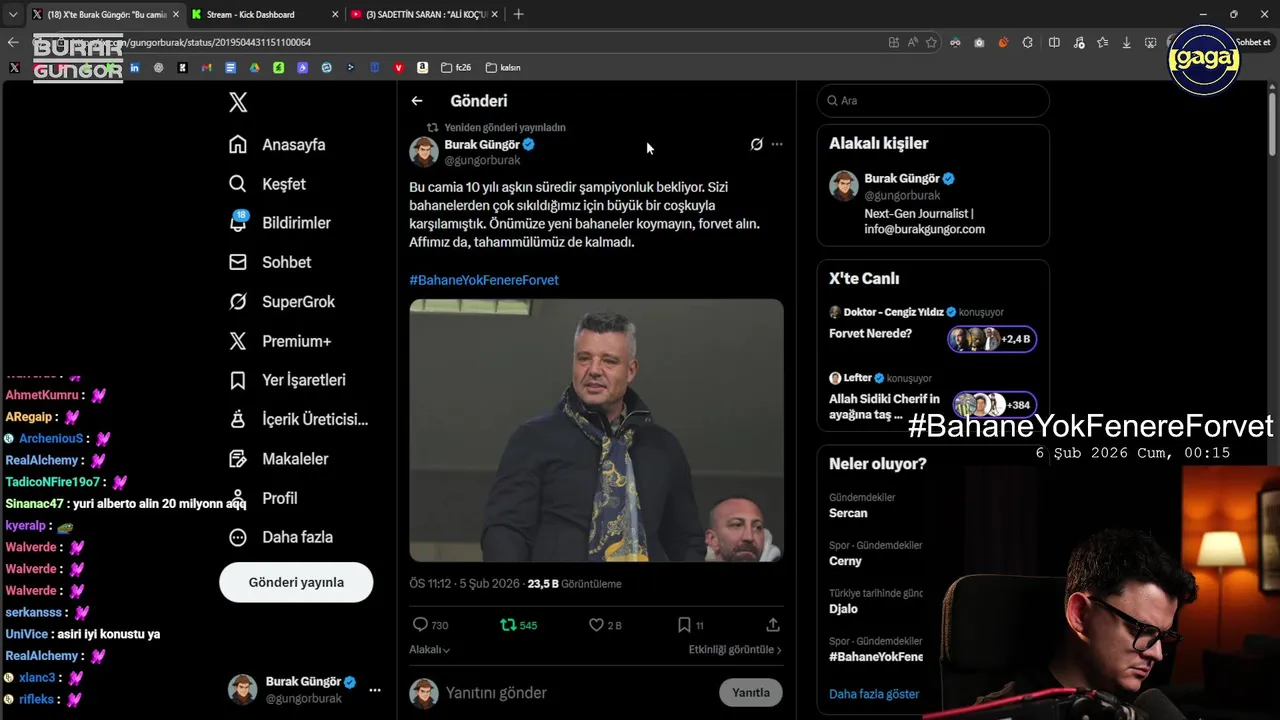Toggle the favorite star in address bar
The width and height of the screenshot is (1280, 720).
932,42
